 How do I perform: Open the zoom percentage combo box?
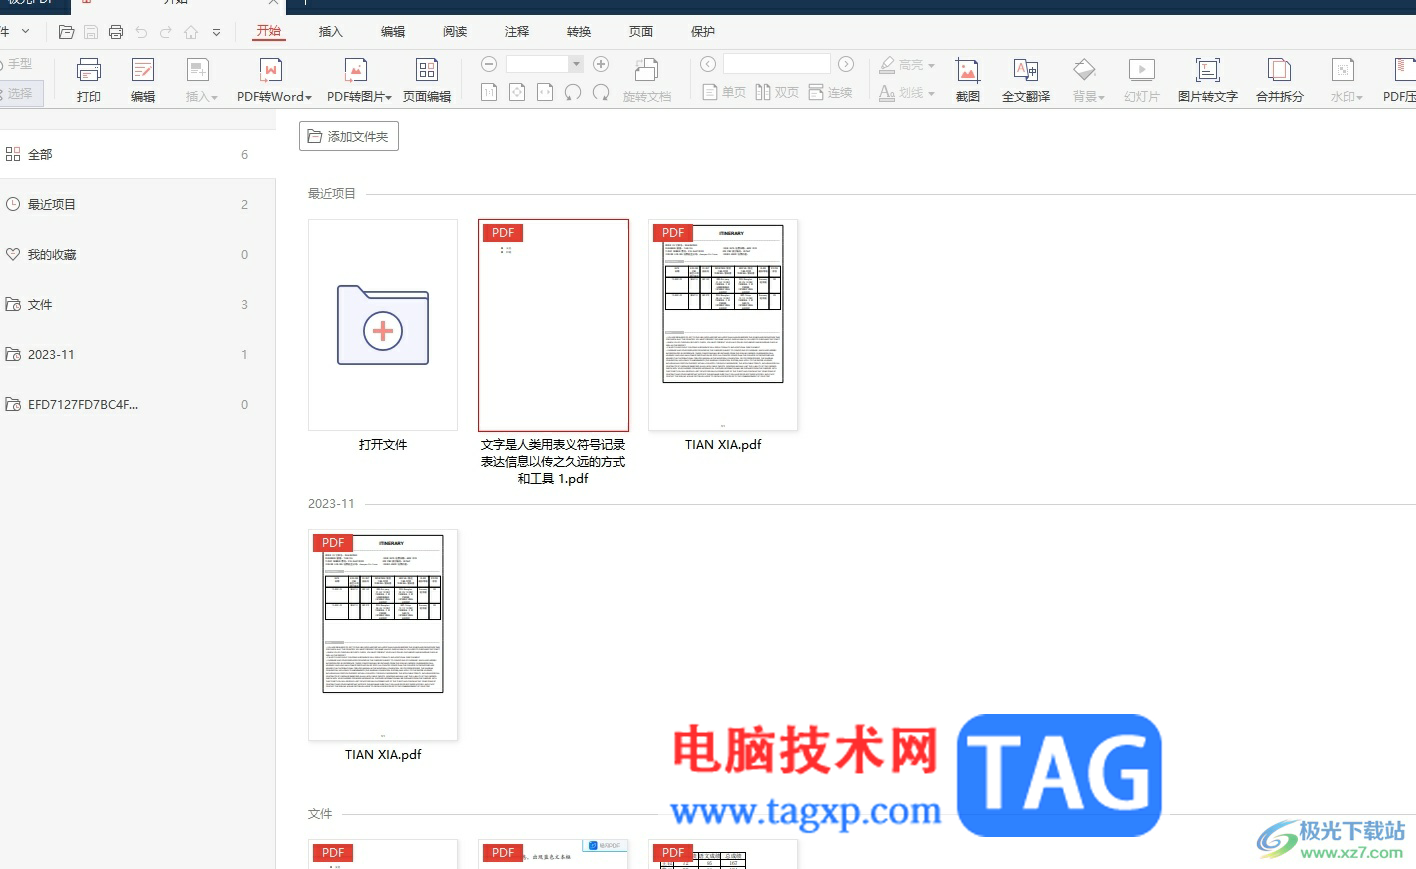(x=544, y=64)
